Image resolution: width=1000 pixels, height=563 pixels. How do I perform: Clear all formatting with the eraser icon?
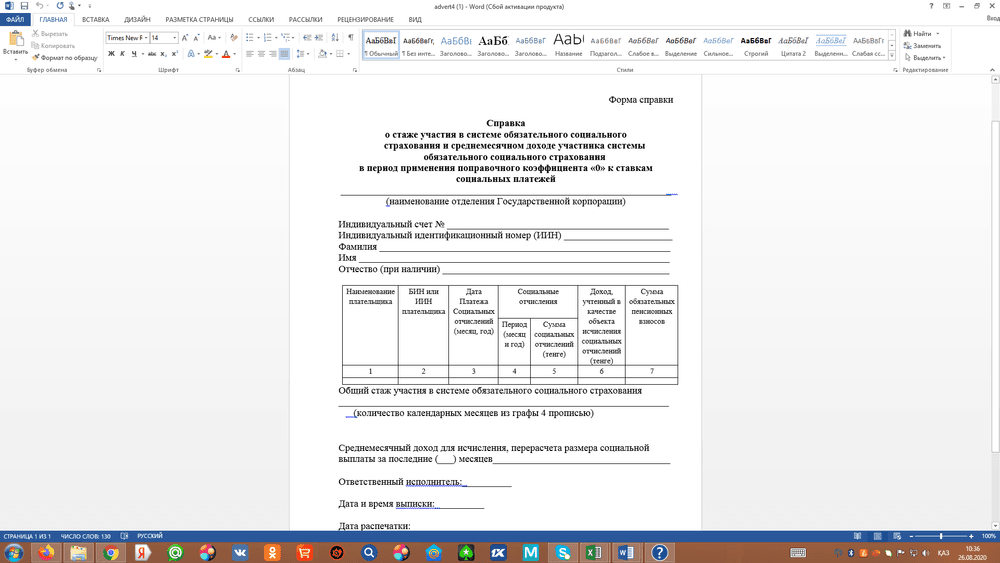tap(233, 38)
